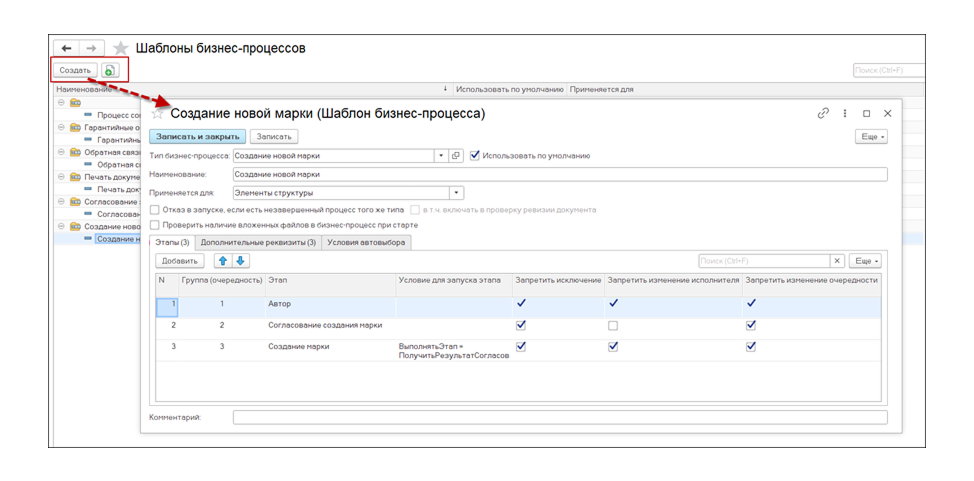Click folder icon of Гарантийные group
Image resolution: width=974 pixels, height=481 pixels.
click(x=75, y=127)
